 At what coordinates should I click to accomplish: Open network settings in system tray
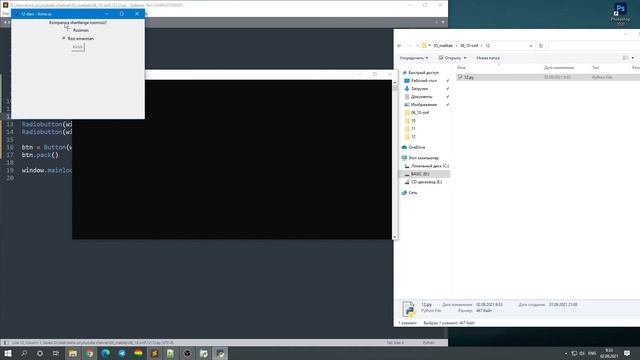[x=574, y=353]
